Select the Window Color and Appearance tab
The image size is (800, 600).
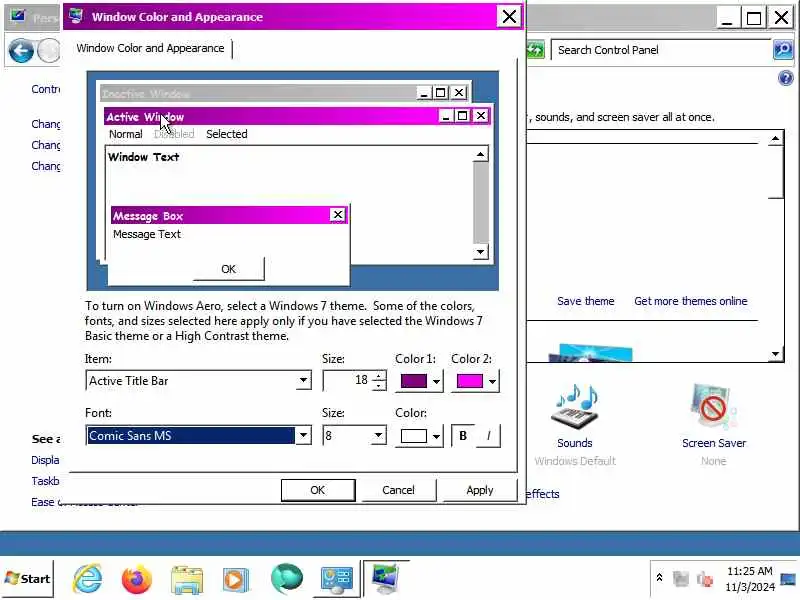[x=150, y=48]
